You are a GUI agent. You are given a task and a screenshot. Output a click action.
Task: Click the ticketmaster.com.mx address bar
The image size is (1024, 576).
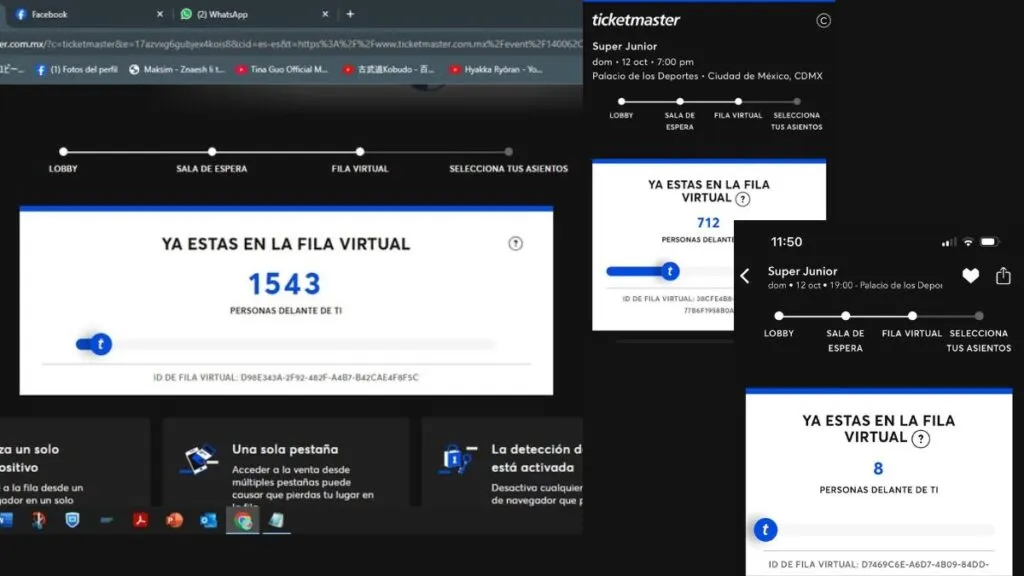[x=291, y=44]
